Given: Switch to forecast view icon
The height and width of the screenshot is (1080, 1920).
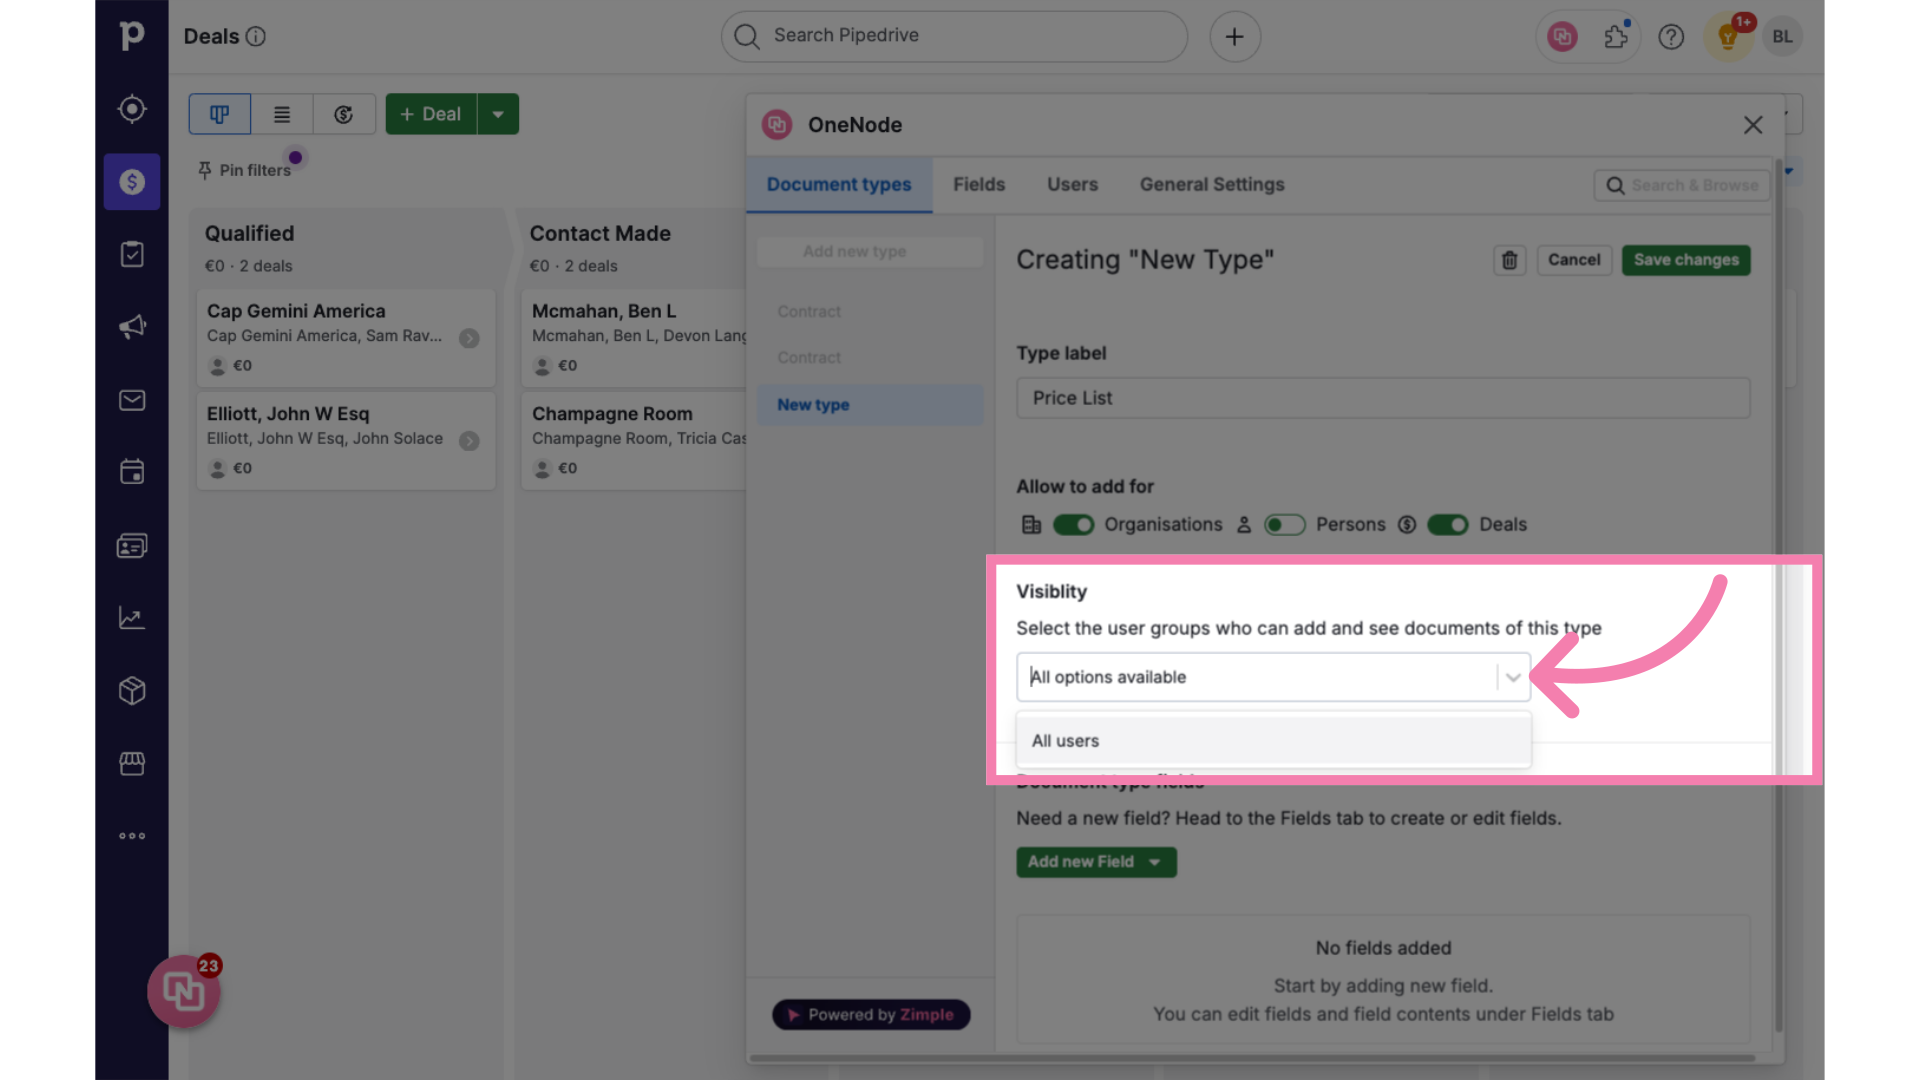Looking at the screenshot, I should point(344,114).
